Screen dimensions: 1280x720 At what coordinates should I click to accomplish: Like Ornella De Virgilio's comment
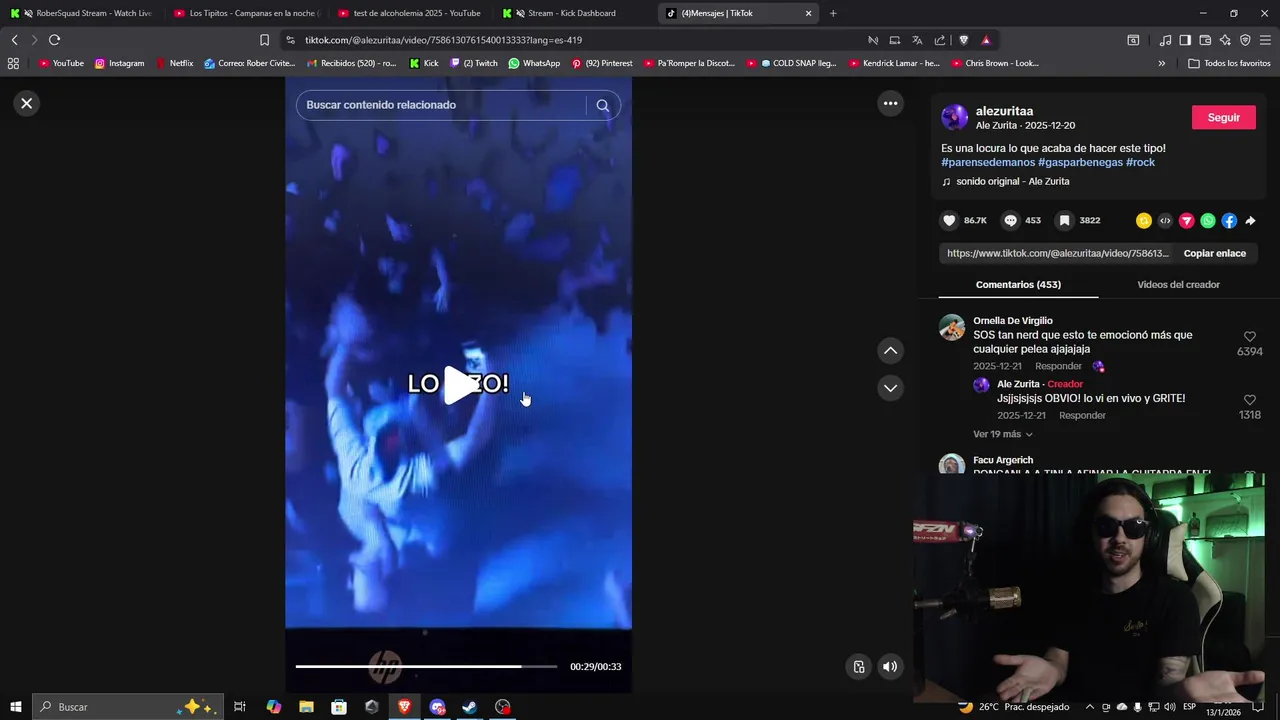[x=1249, y=337]
